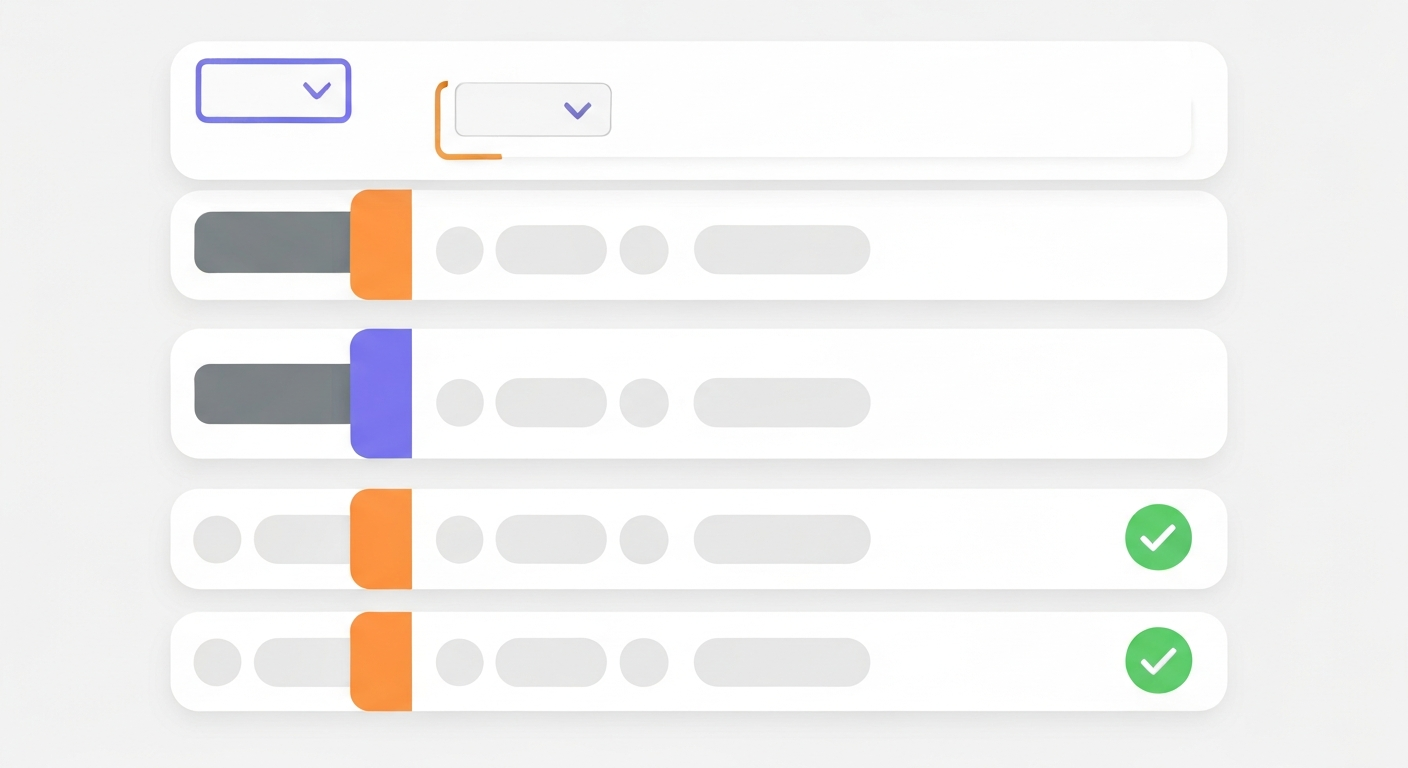
Task: Click the green checkmark in the bottom row
Action: (x=1158, y=661)
